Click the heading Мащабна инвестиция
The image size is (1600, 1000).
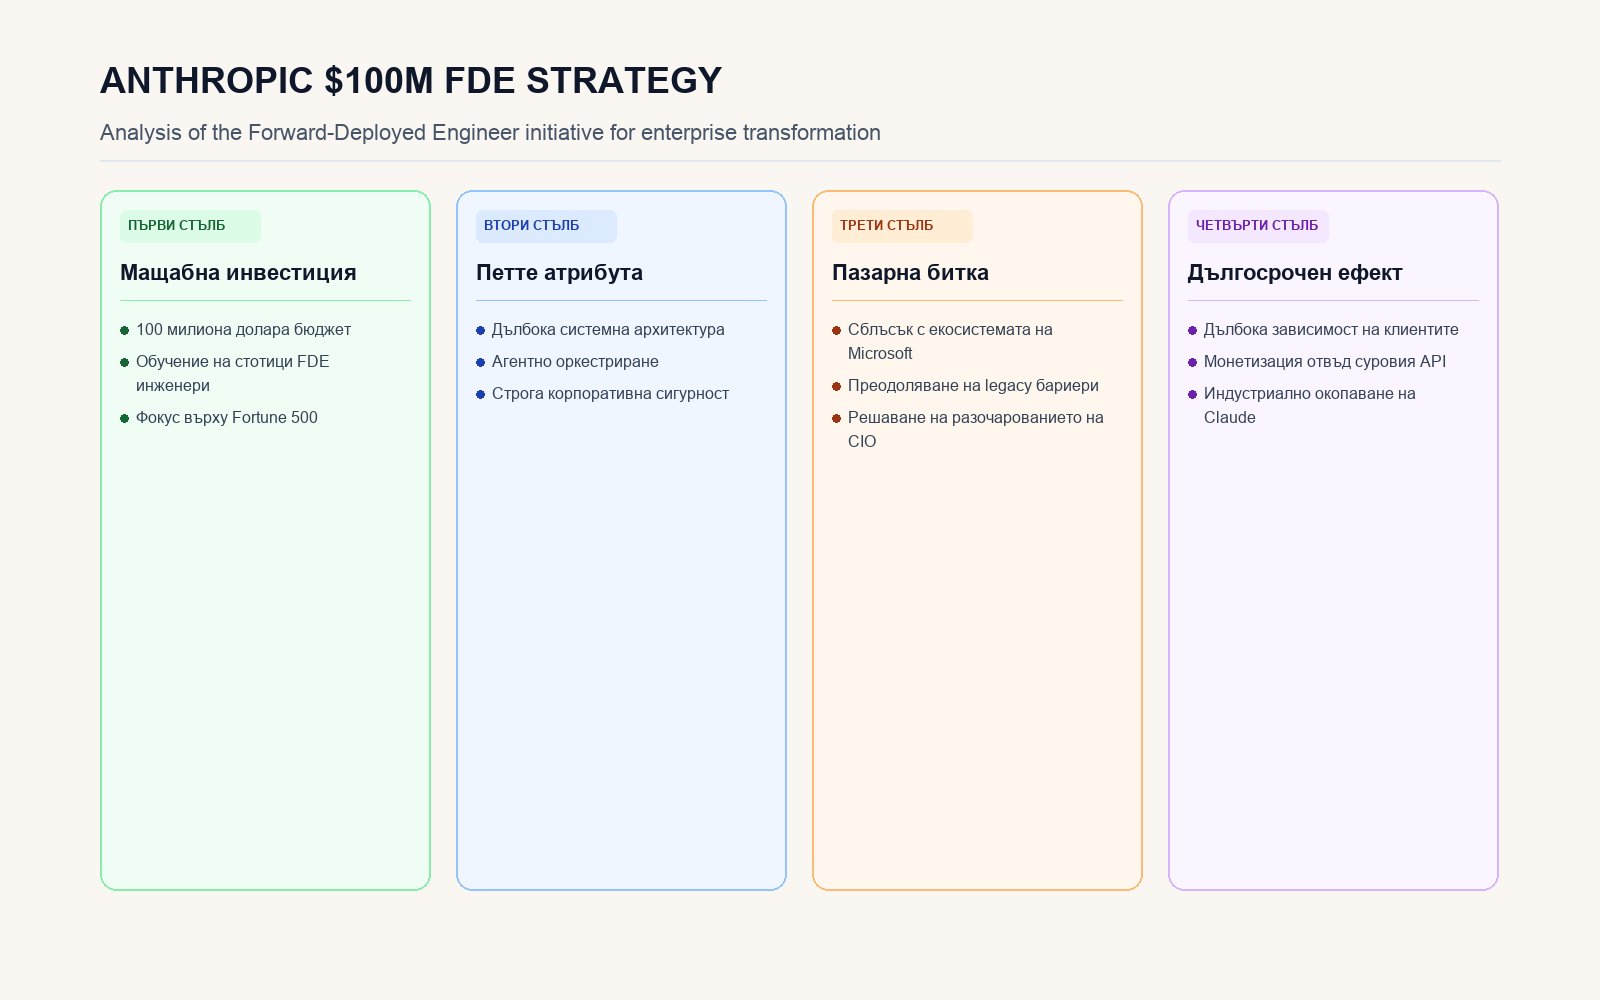[238, 273]
